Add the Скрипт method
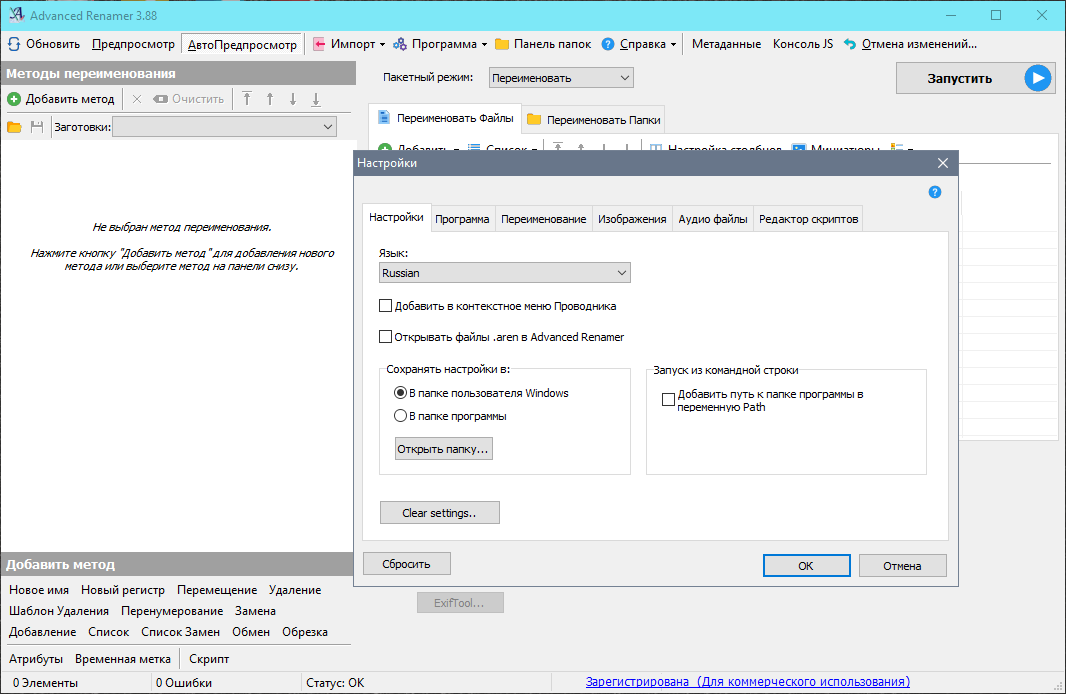 (209, 659)
